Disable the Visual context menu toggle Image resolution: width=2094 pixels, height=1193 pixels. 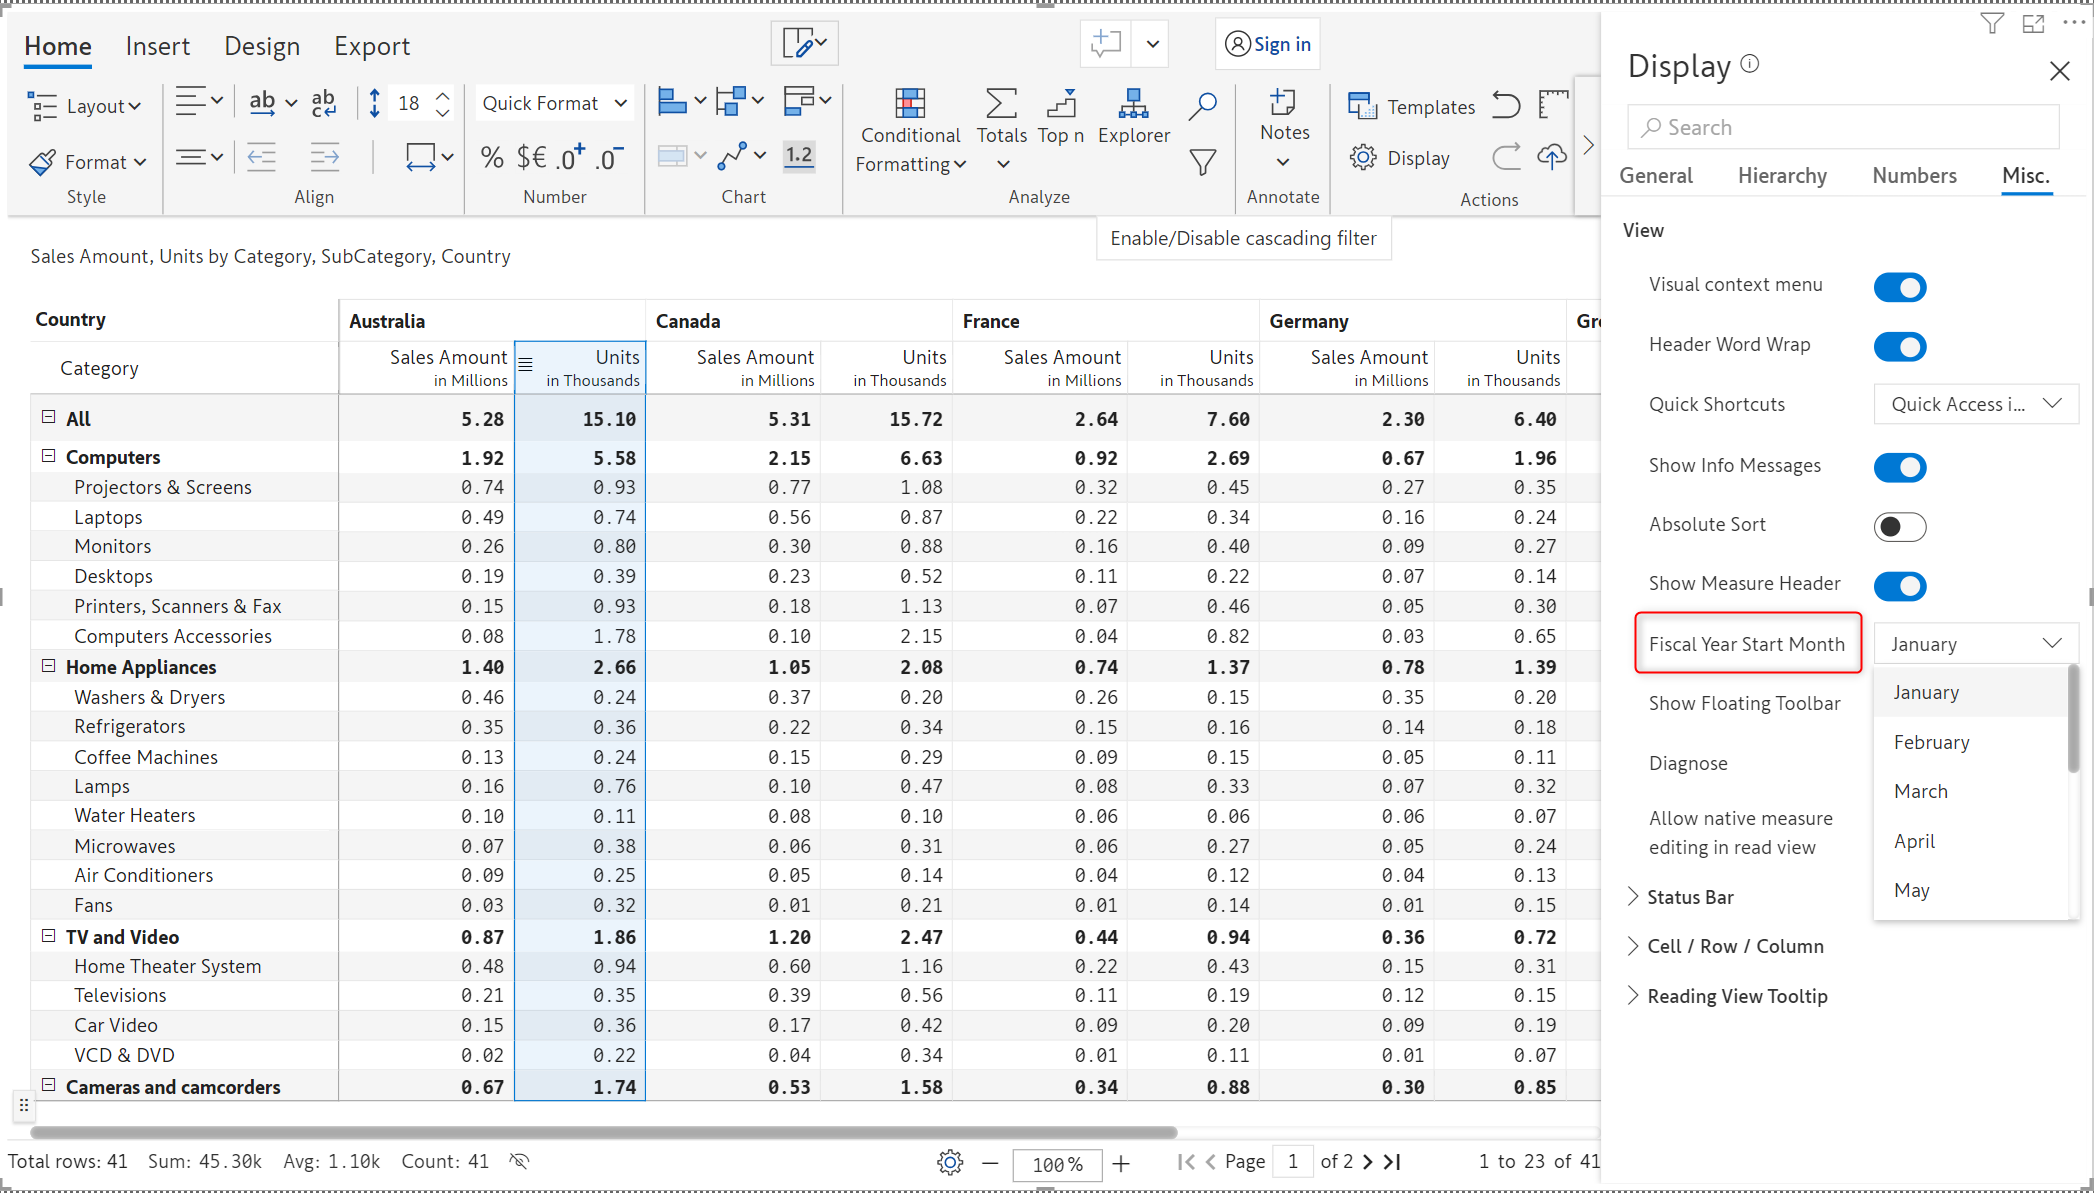[1899, 287]
